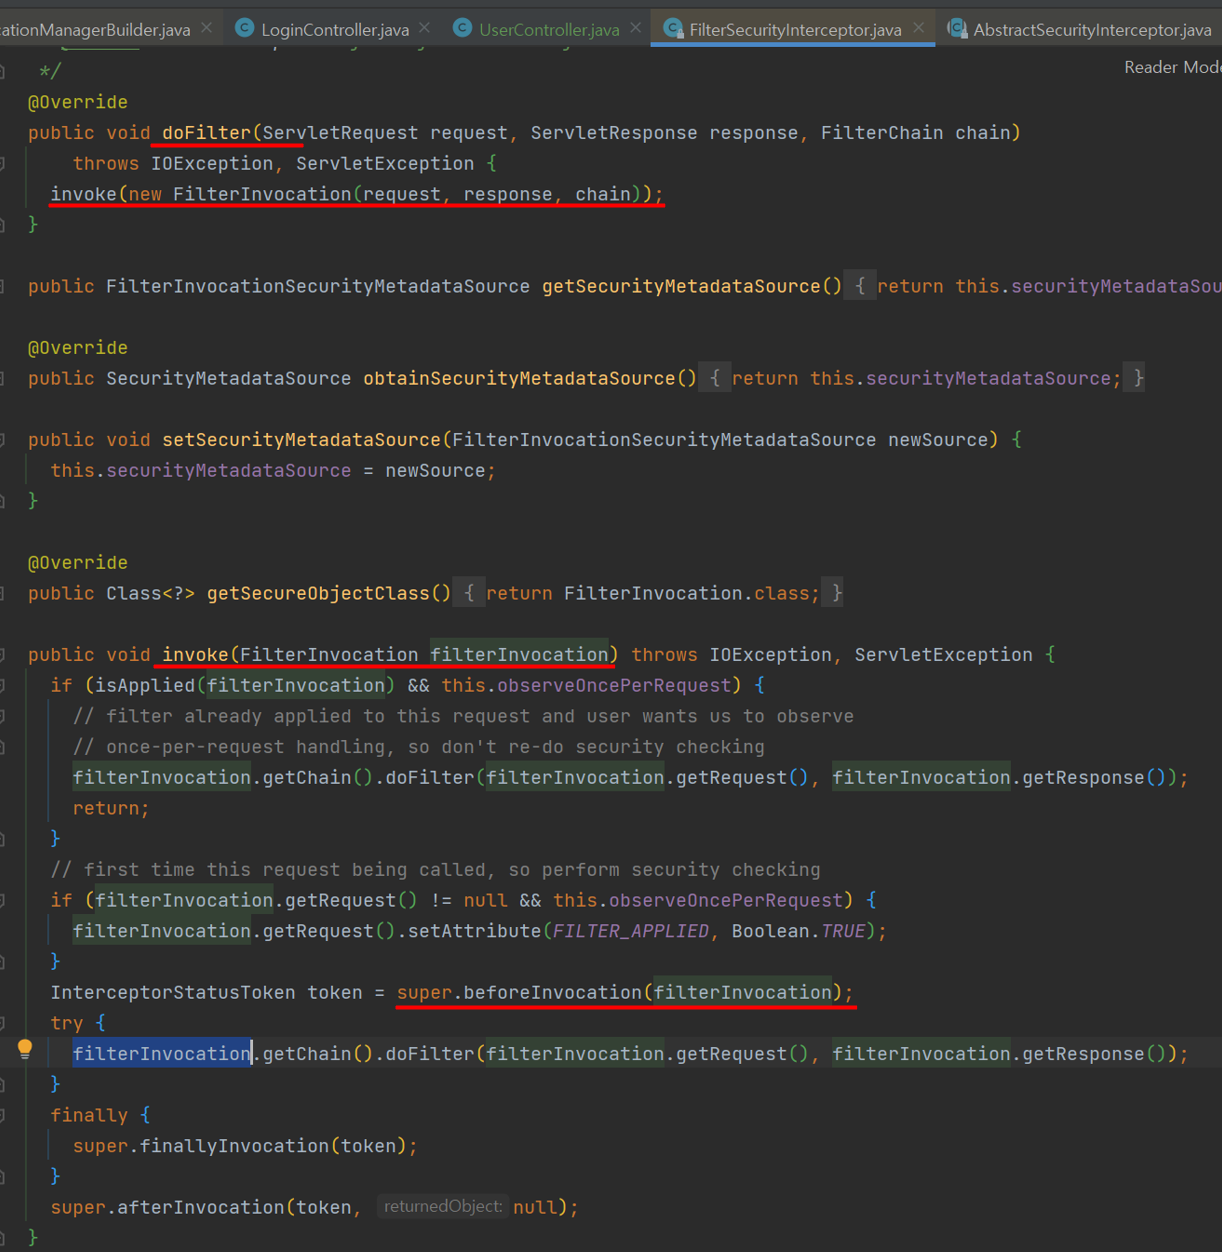Viewport: 1222px width, 1252px height.
Task: Click the Reader Mode label
Action: [x=1172, y=67]
